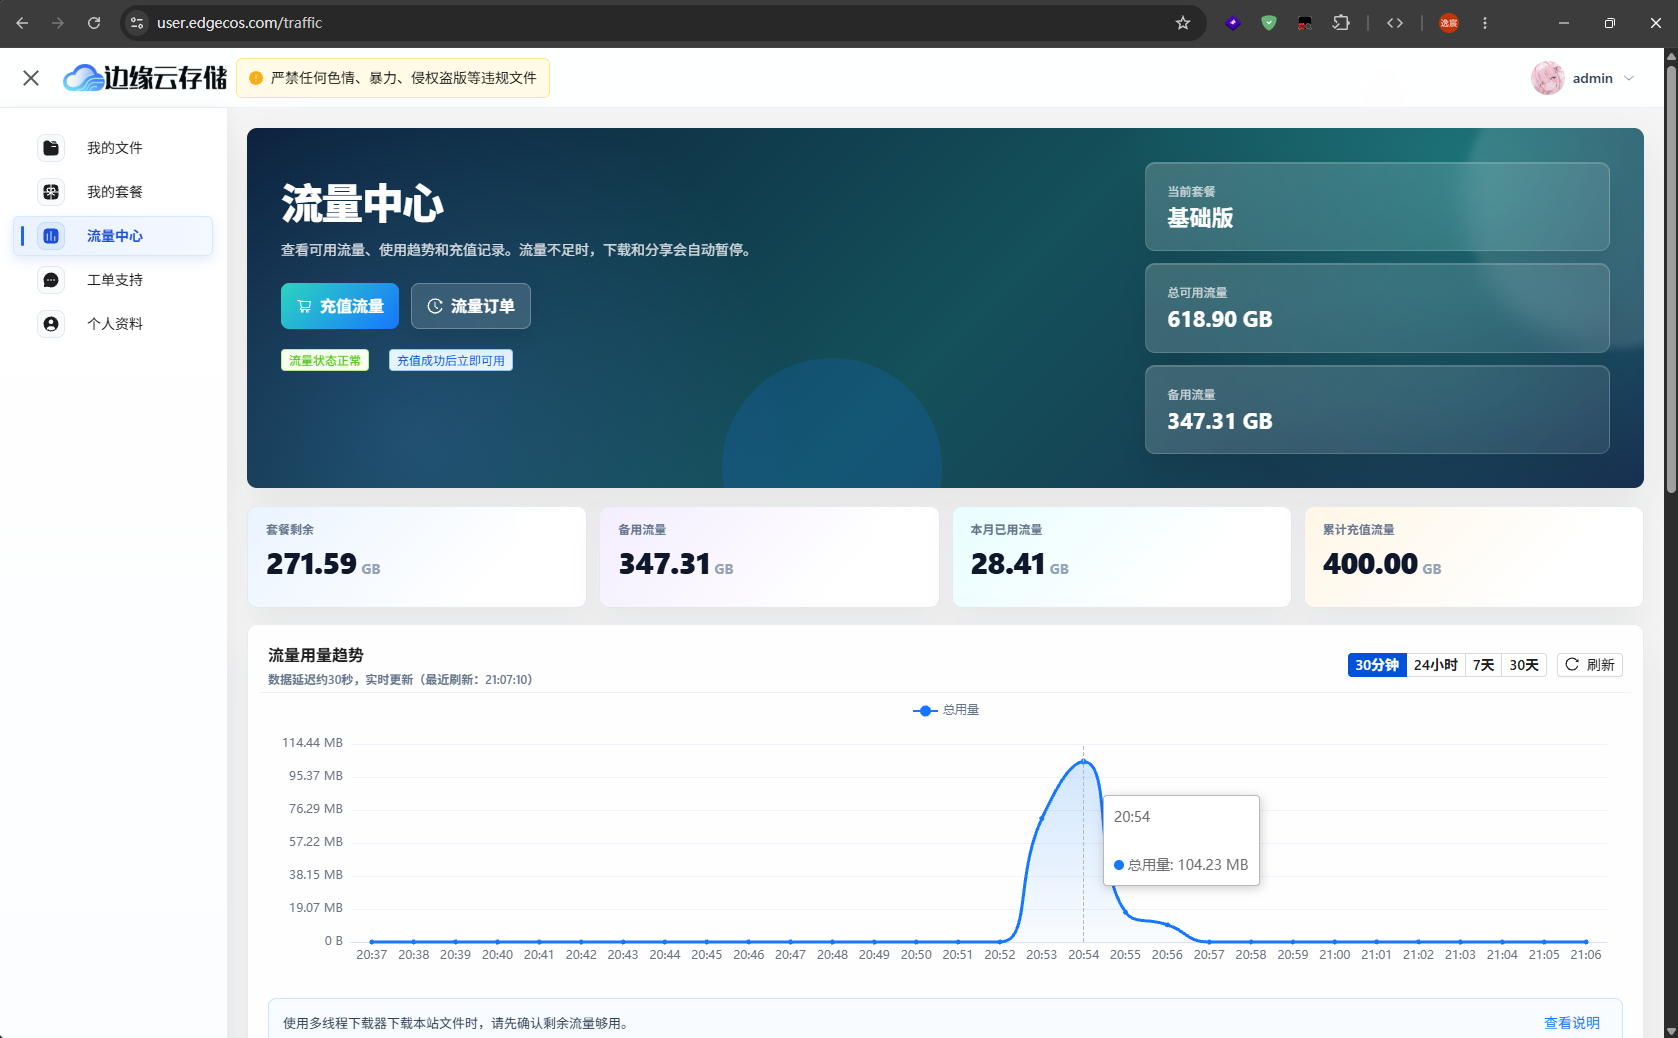Screen dimensions: 1678x1038
Task: Click the 我的文件 sidebar label
Action: tap(115, 148)
